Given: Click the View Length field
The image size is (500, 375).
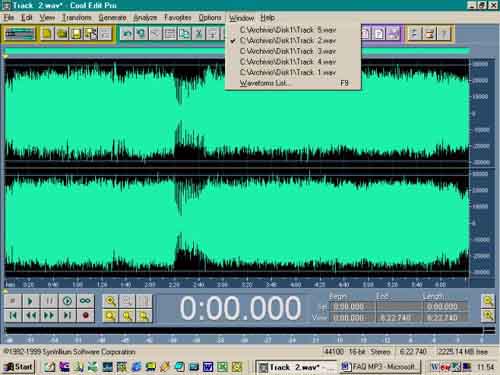Looking at the screenshot, I should [x=445, y=318].
